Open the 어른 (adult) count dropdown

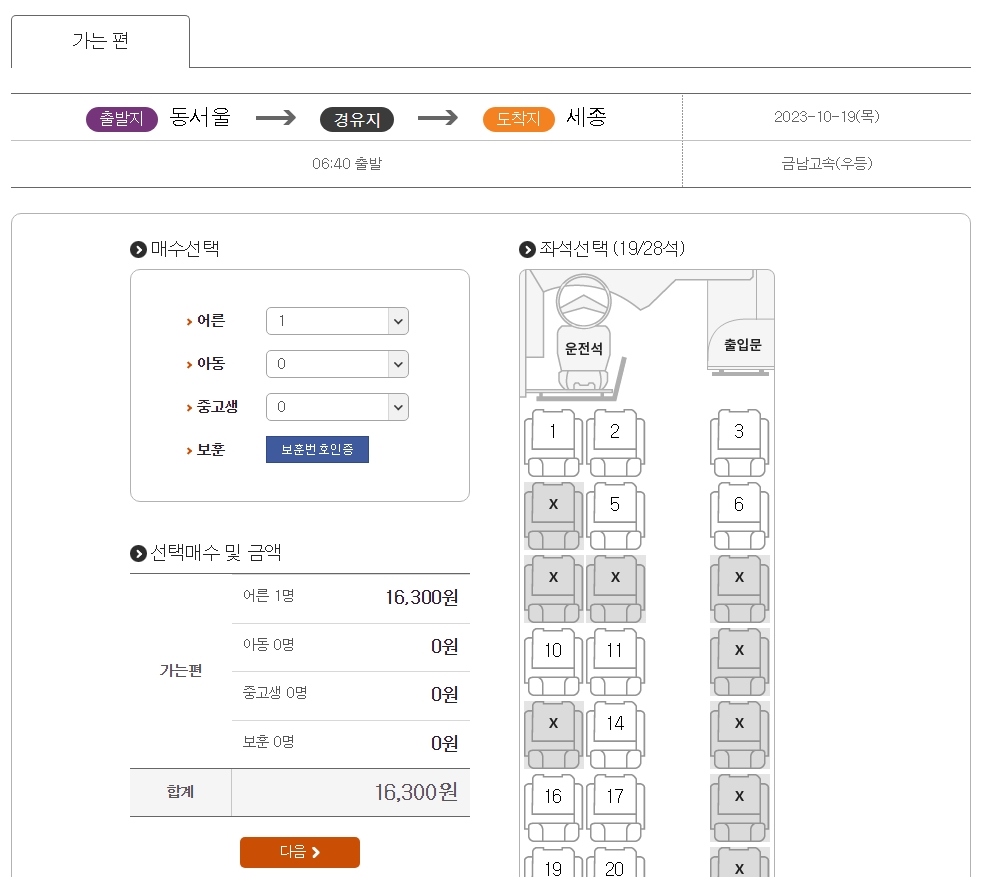[337, 321]
